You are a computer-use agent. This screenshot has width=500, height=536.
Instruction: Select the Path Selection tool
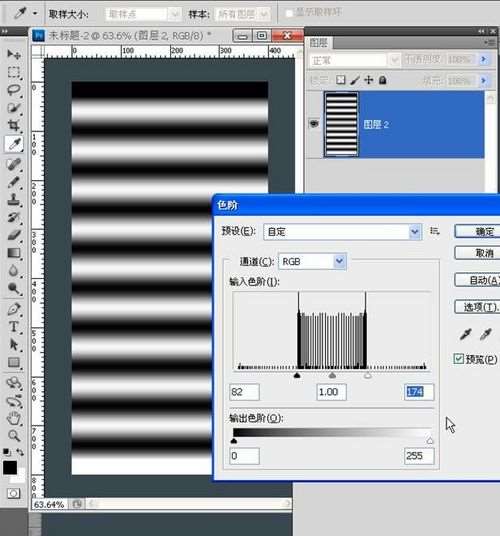coord(14,344)
